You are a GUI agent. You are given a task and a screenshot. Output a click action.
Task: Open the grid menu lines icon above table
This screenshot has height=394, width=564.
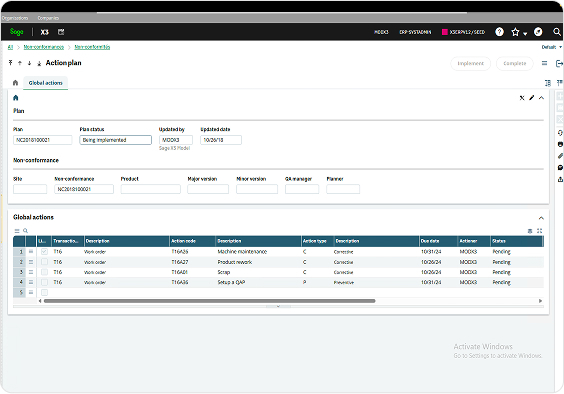(17, 231)
